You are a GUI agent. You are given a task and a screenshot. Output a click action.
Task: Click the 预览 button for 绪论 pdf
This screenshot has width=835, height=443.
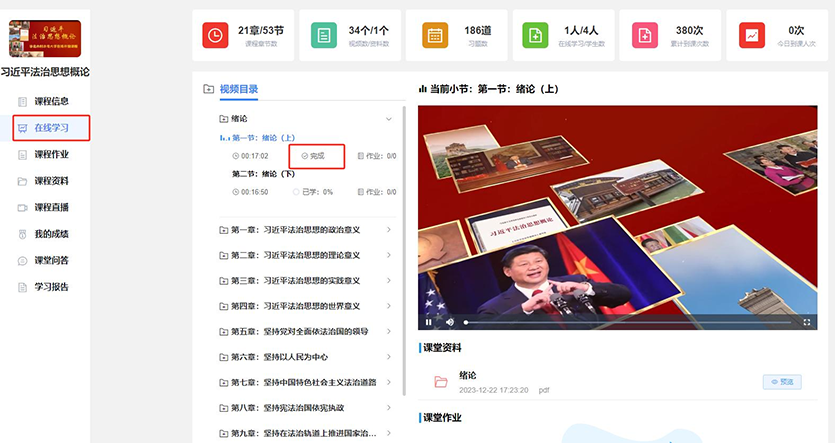782,382
